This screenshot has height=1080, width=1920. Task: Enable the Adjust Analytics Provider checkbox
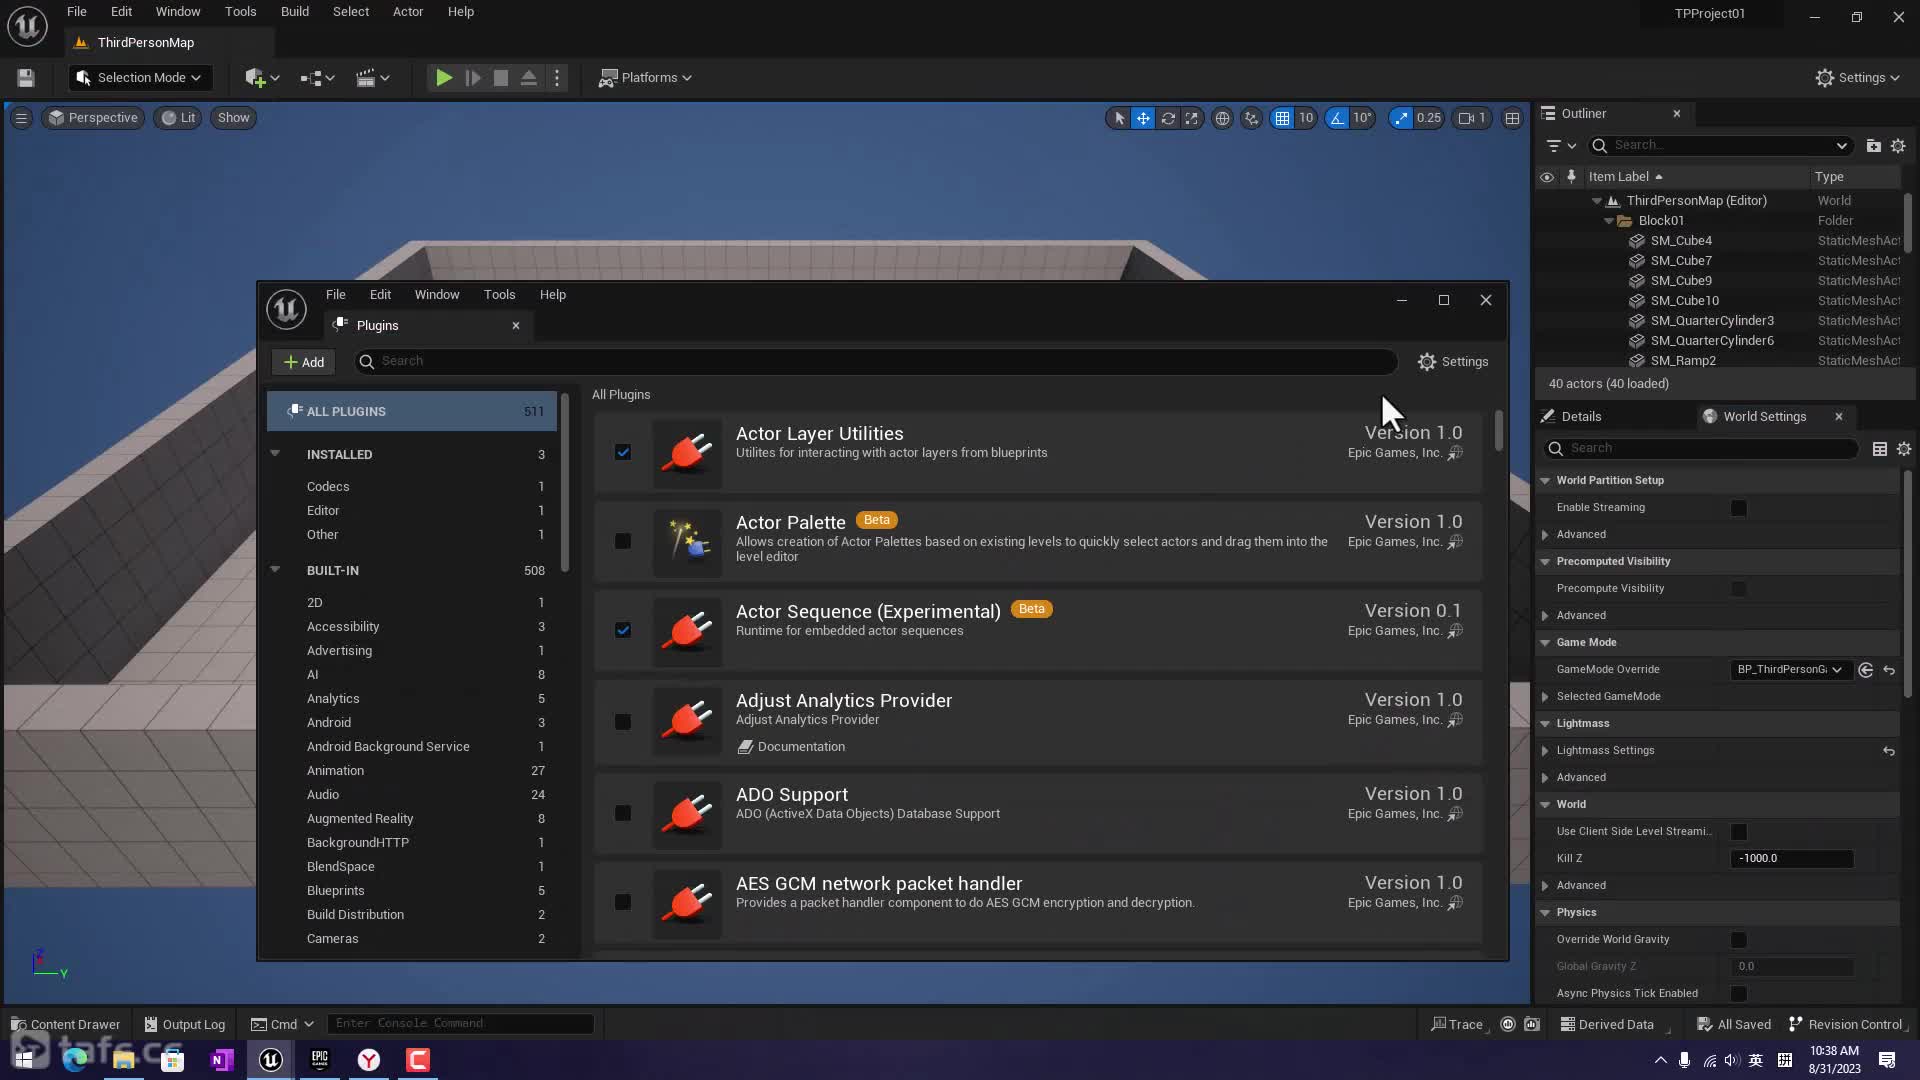click(623, 722)
